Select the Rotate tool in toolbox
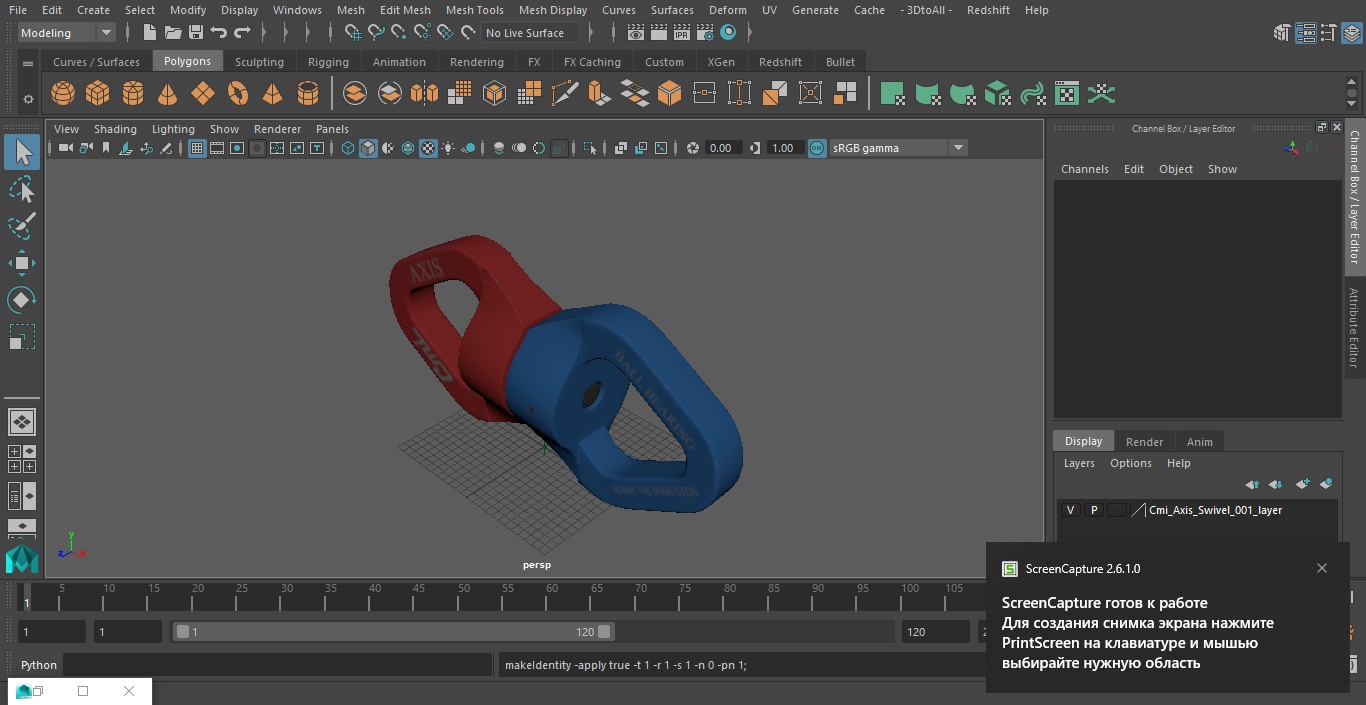The image size is (1366, 705). [x=22, y=299]
